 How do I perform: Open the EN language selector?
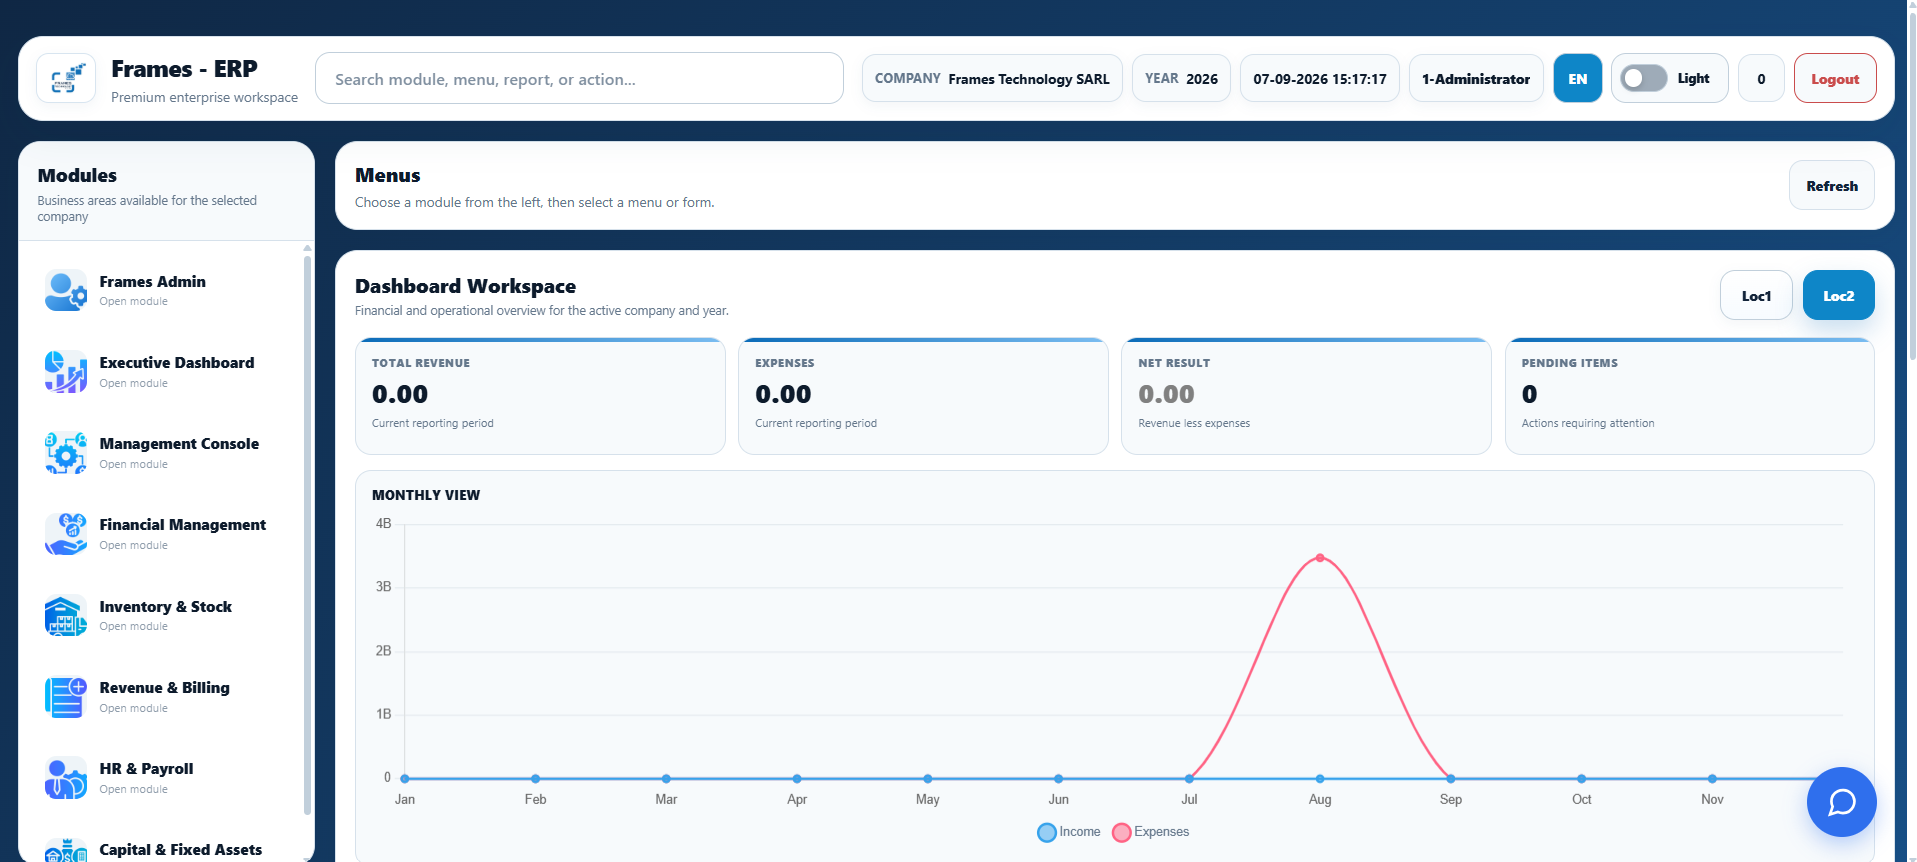(x=1577, y=79)
